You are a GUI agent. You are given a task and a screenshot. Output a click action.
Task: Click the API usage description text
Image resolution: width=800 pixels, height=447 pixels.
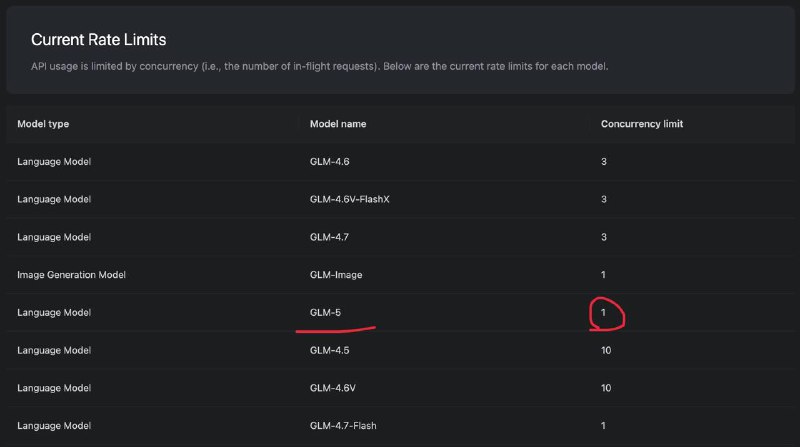coord(319,66)
